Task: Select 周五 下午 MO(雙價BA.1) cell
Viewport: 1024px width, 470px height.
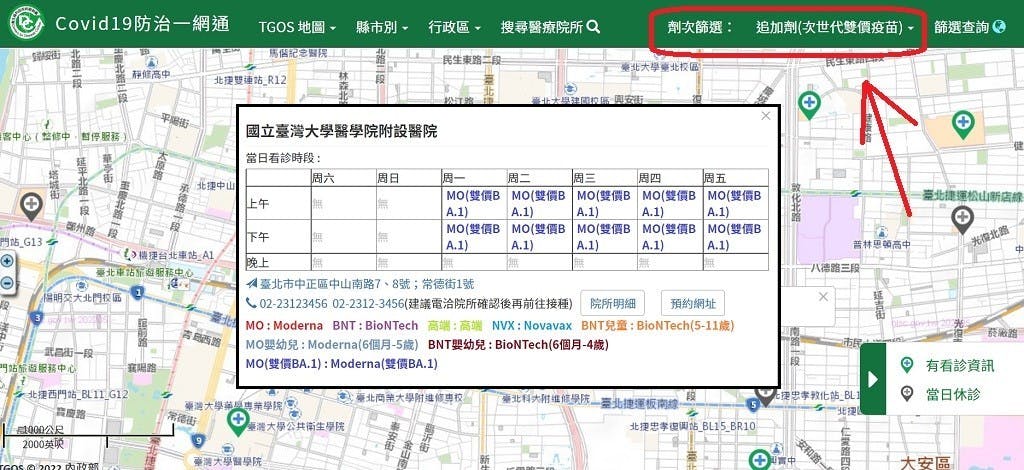Action: click(735, 236)
